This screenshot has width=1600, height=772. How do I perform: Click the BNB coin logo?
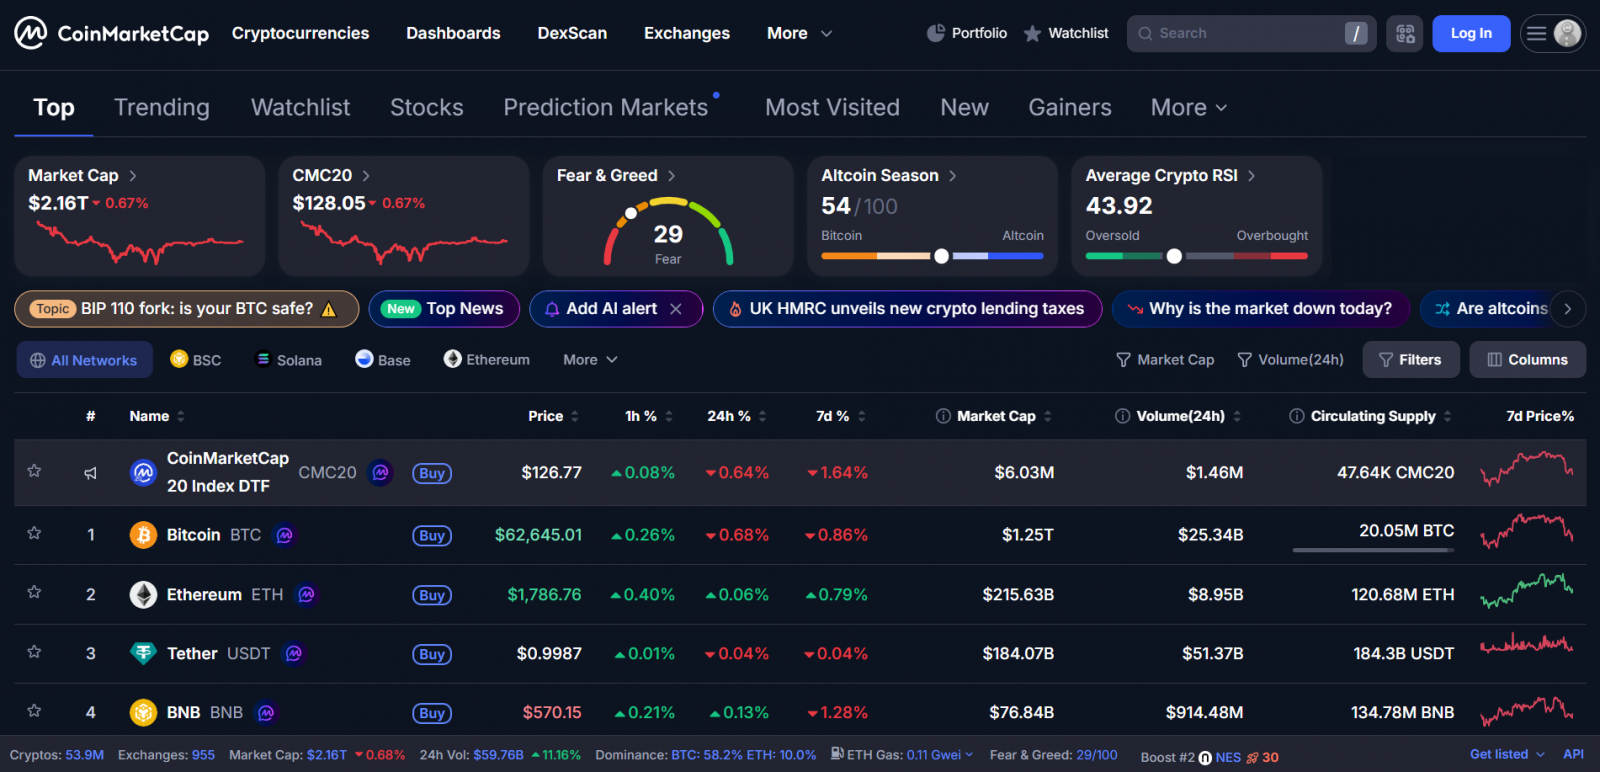click(143, 712)
